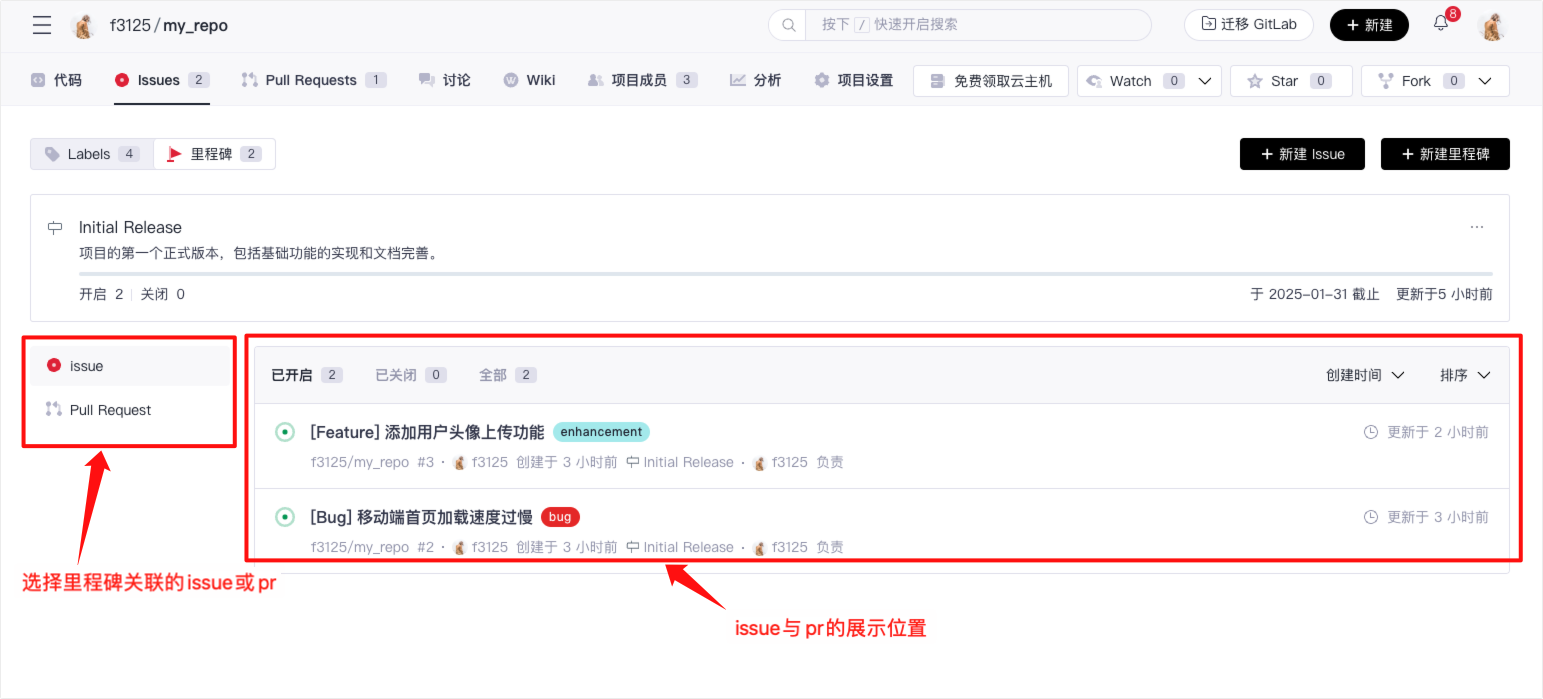Viewport: 1543px width, 699px height.
Task: Open the user avatar in top right
Action: (x=1492, y=26)
